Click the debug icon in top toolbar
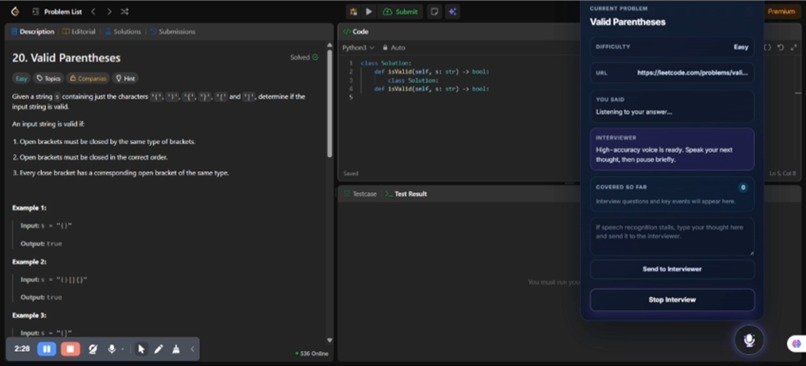The image size is (806, 366). (x=354, y=11)
